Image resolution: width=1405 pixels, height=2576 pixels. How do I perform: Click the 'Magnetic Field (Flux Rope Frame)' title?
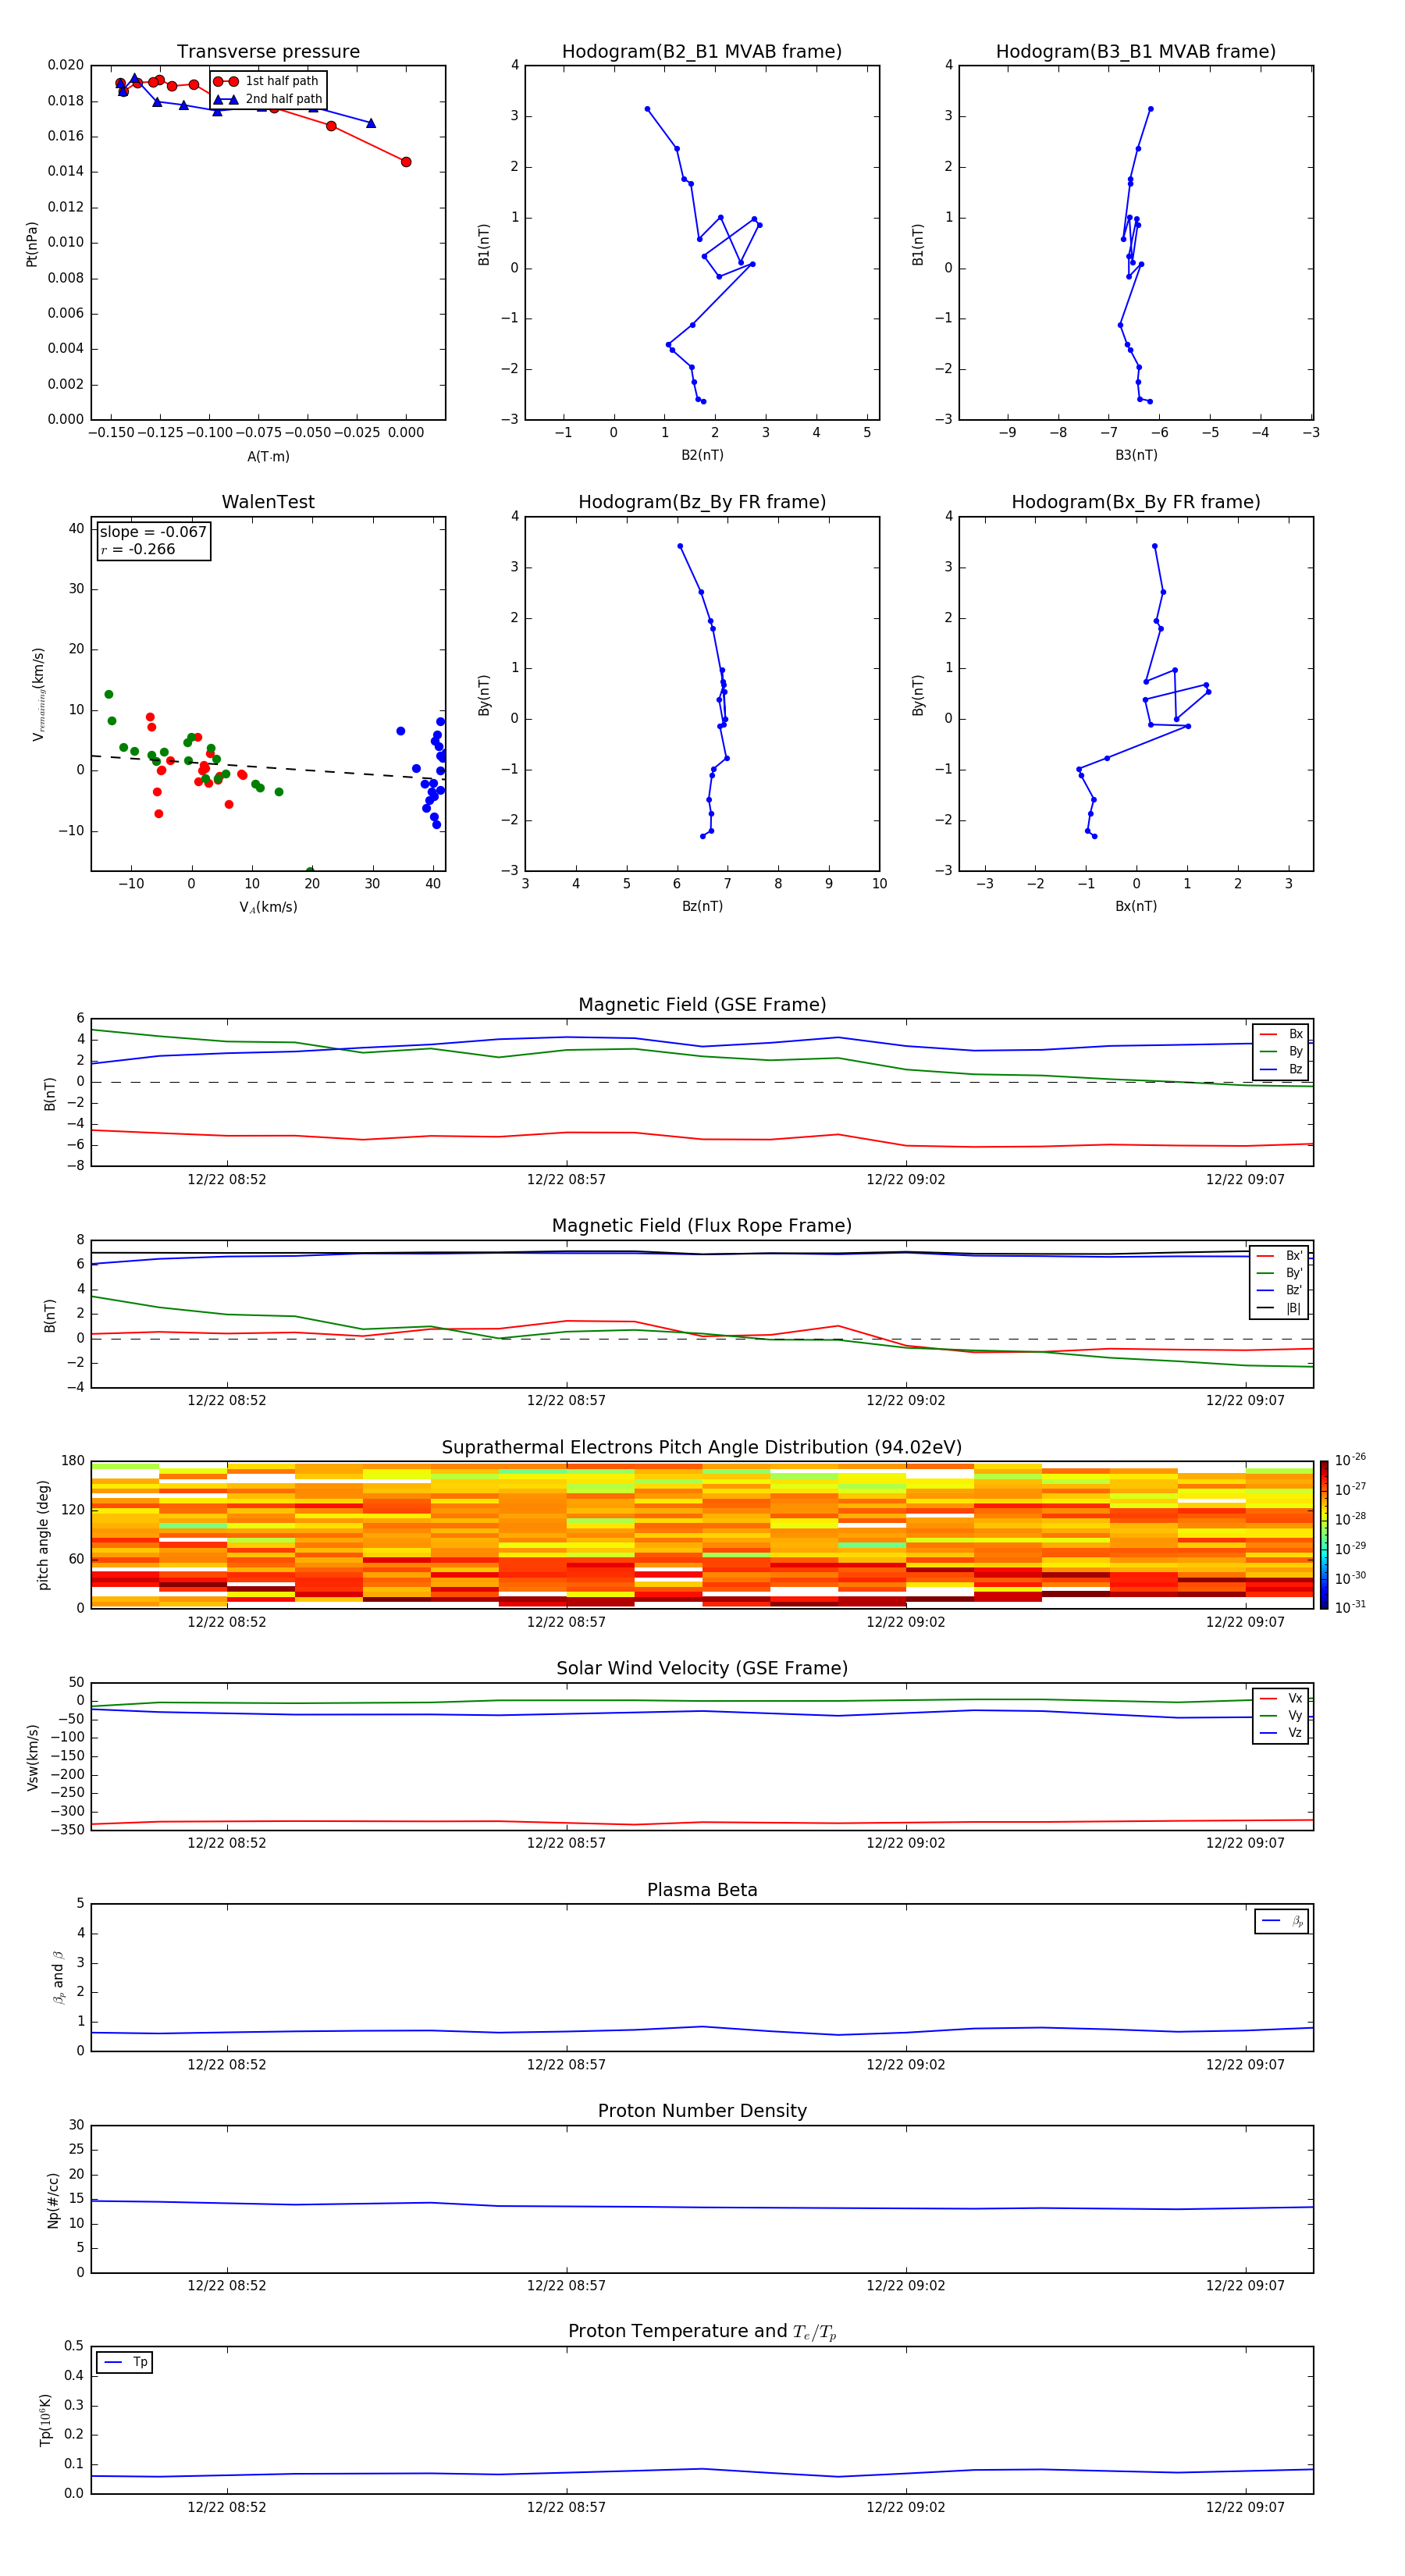702,1226
